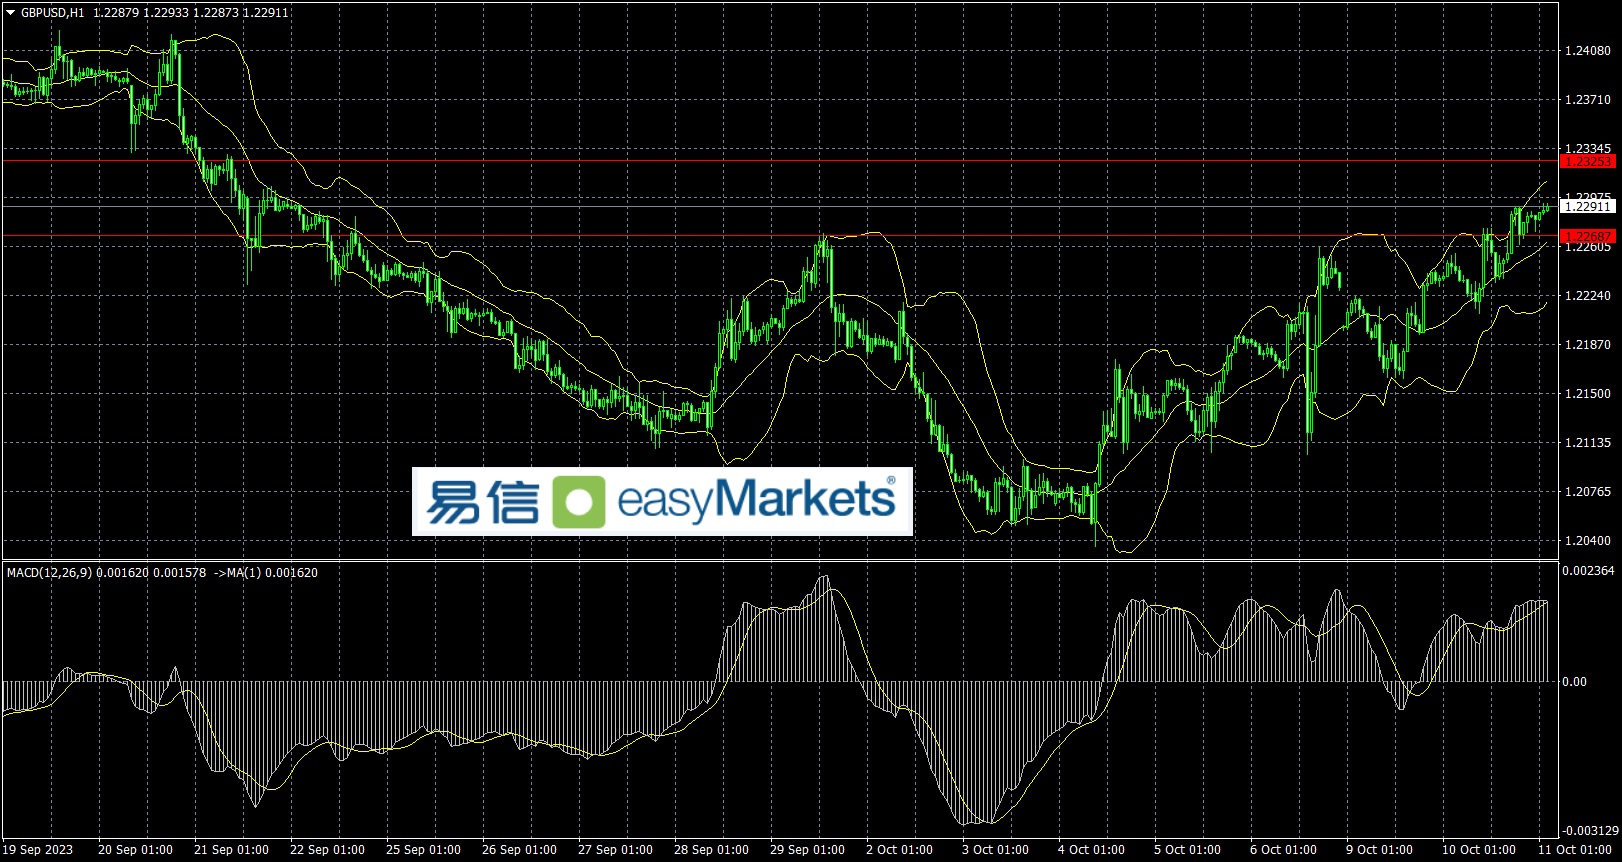Image resolution: width=1622 pixels, height=862 pixels.
Task: Click the 1.23710 price axis label
Action: click(x=1588, y=100)
